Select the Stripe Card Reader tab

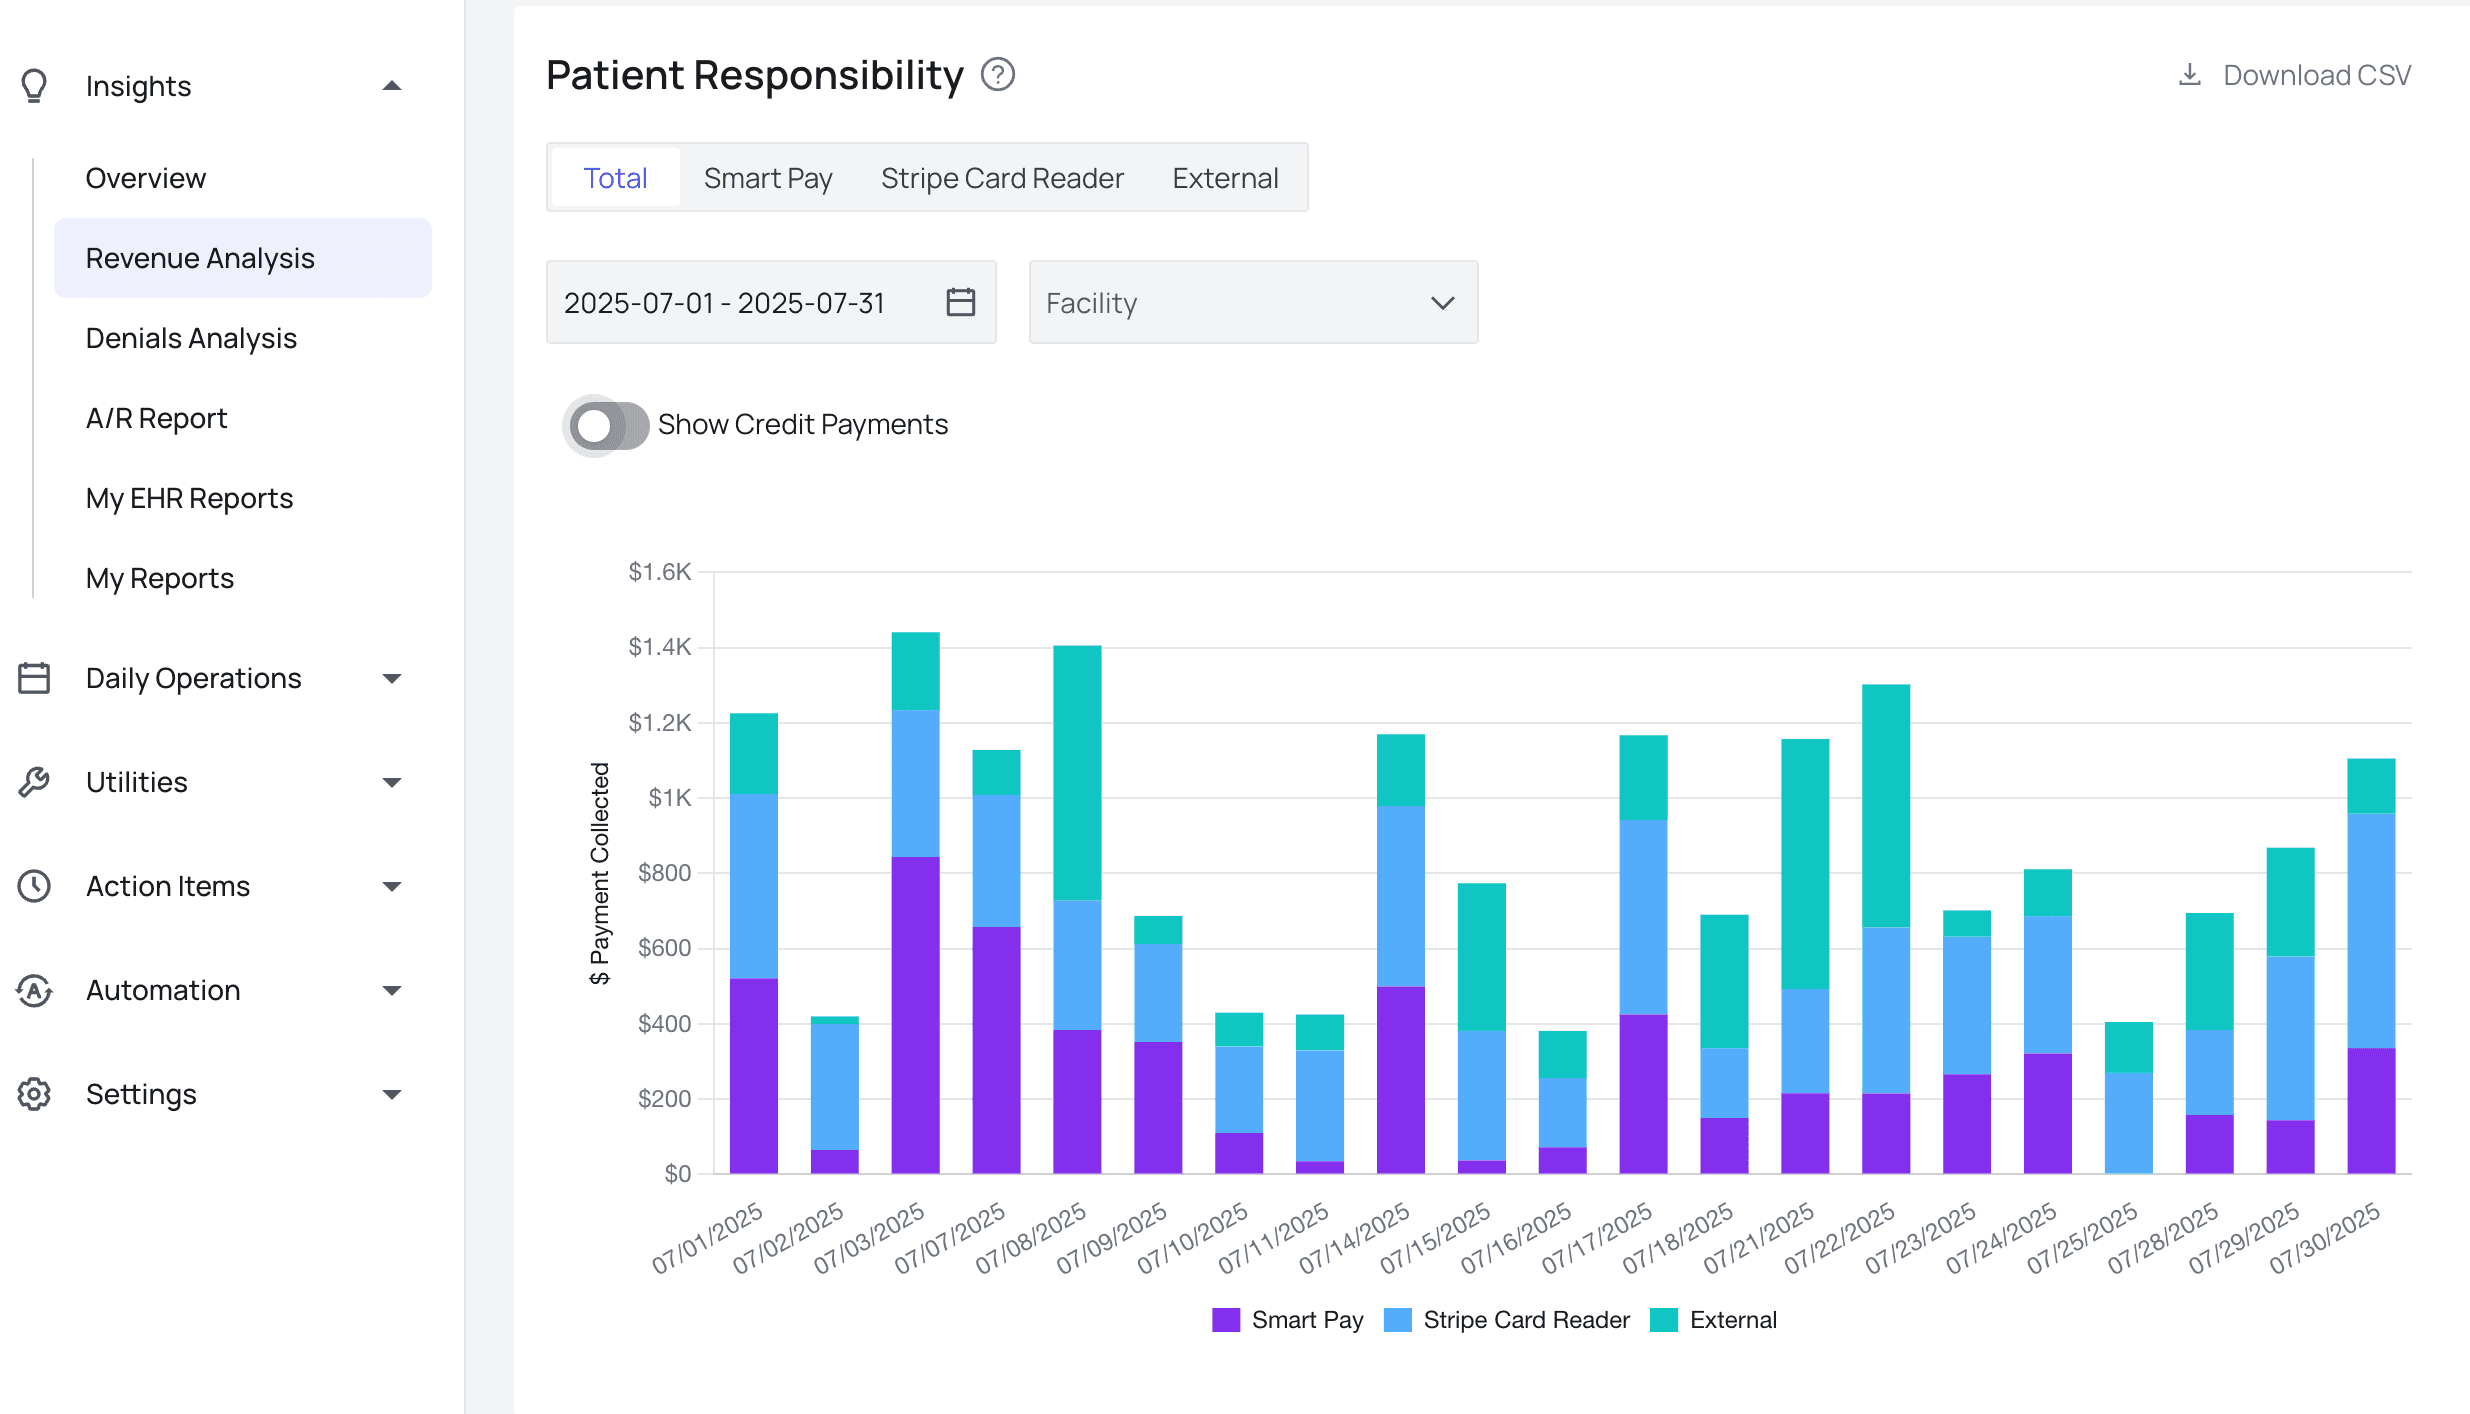tap(1002, 178)
